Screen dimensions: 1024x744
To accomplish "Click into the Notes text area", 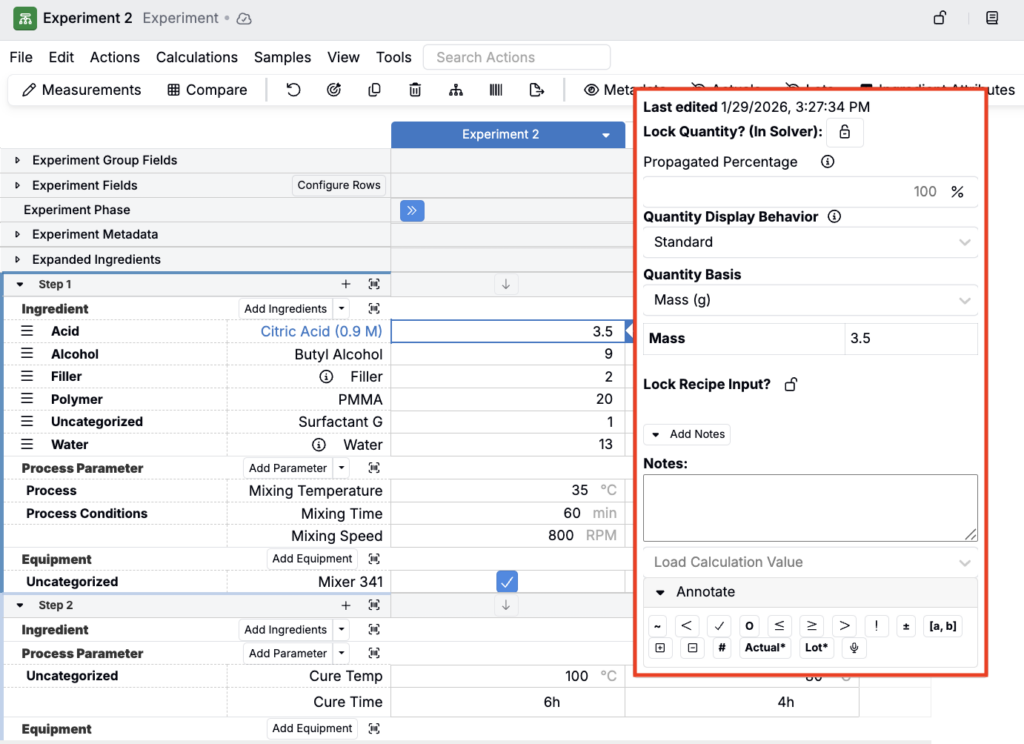I will tap(809, 508).
